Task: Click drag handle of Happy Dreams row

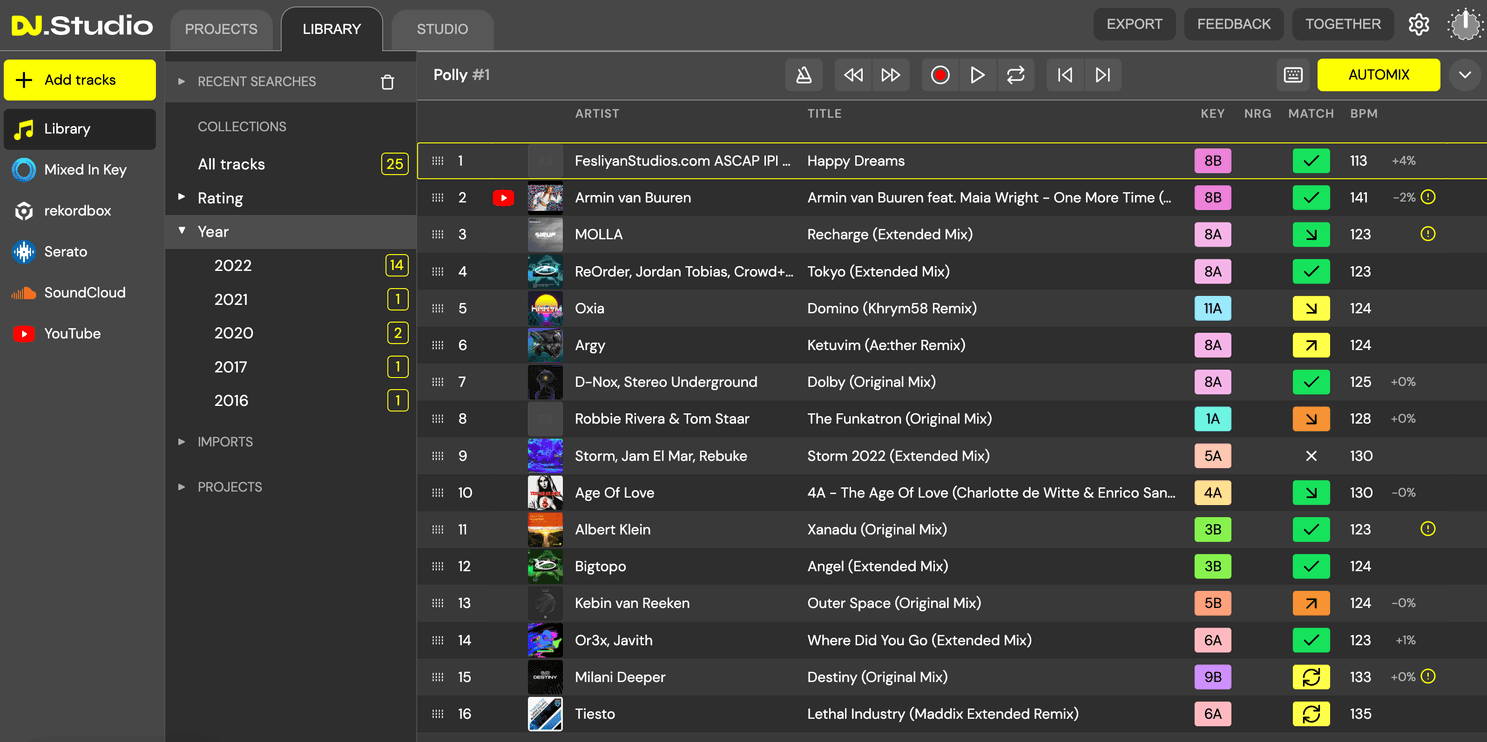Action: (437, 161)
